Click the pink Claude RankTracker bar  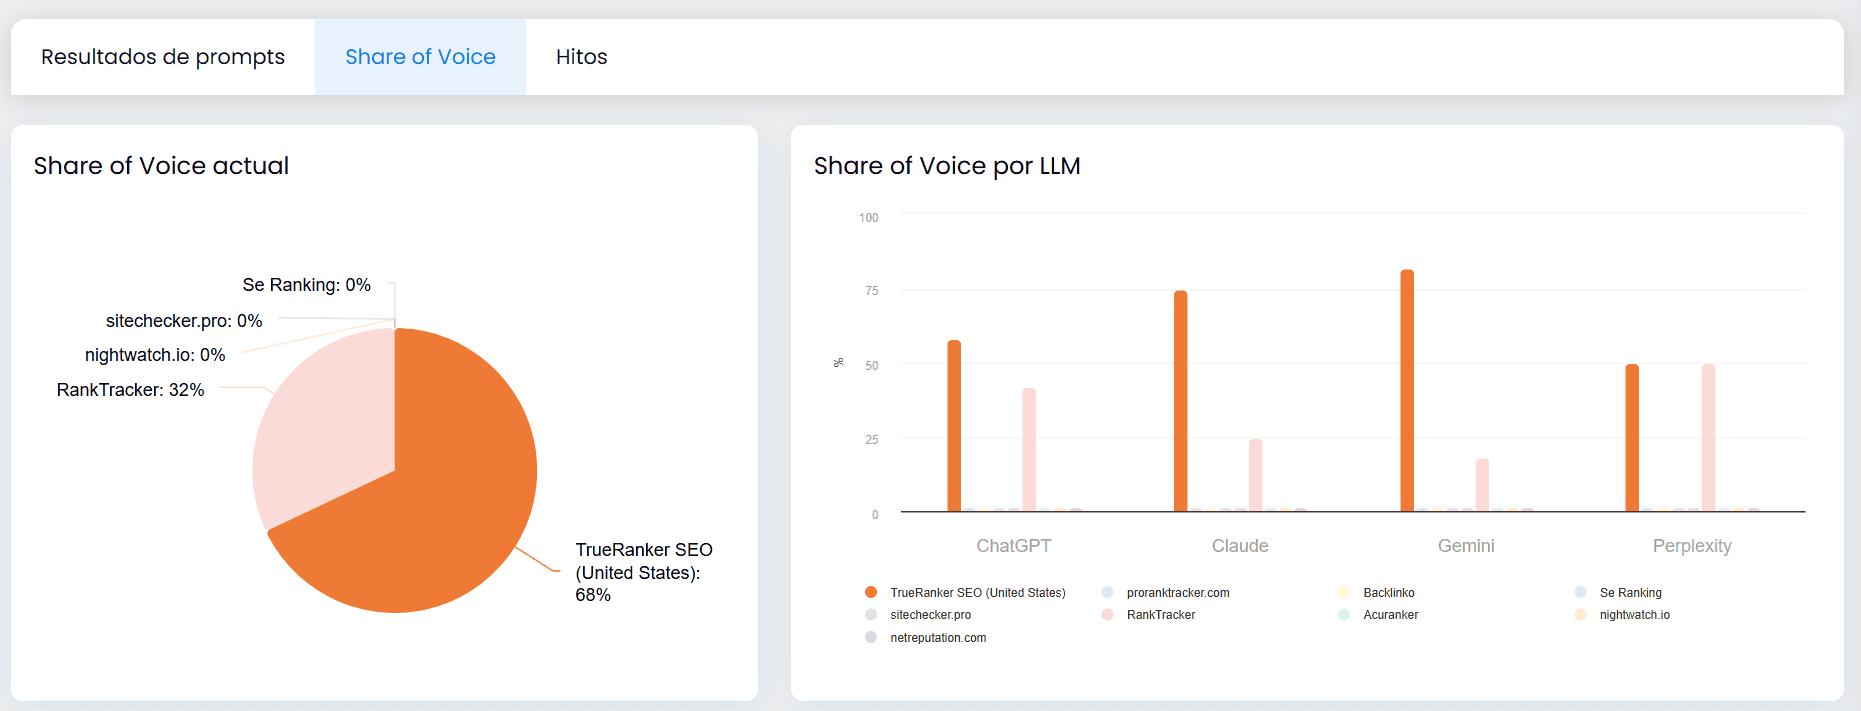click(1256, 475)
